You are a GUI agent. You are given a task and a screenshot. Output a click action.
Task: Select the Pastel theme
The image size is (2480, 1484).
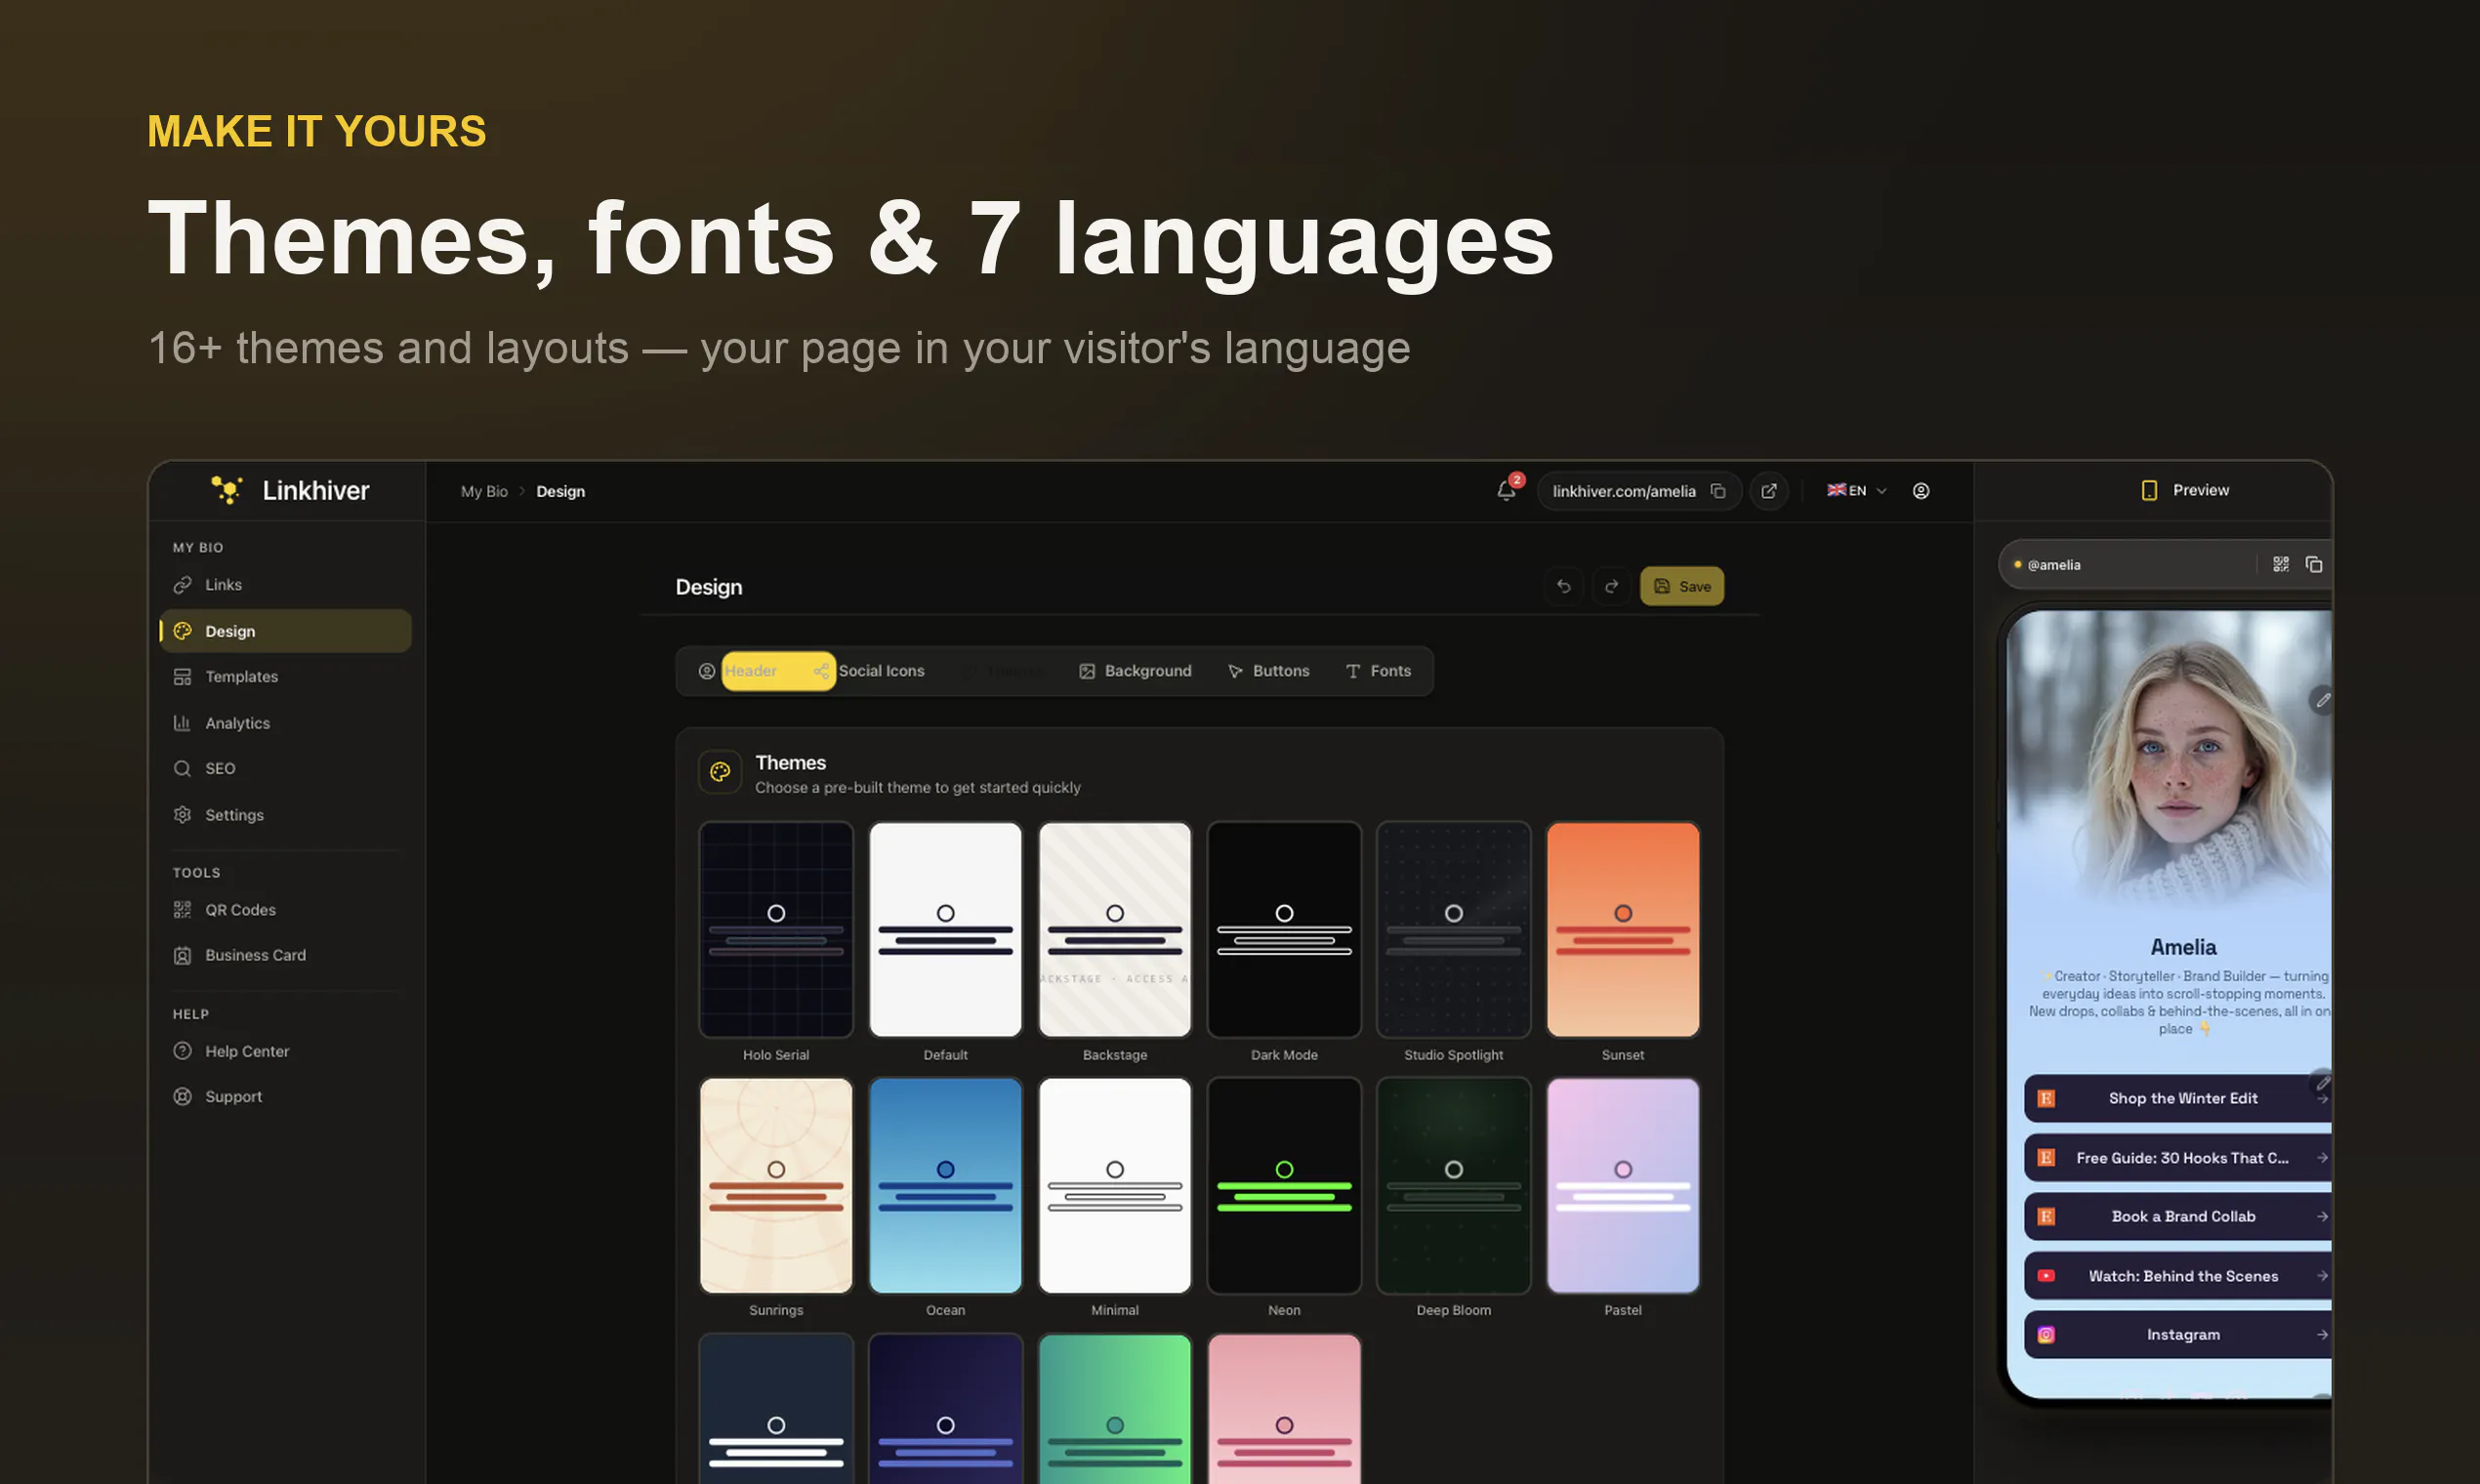pyautogui.click(x=1623, y=1186)
